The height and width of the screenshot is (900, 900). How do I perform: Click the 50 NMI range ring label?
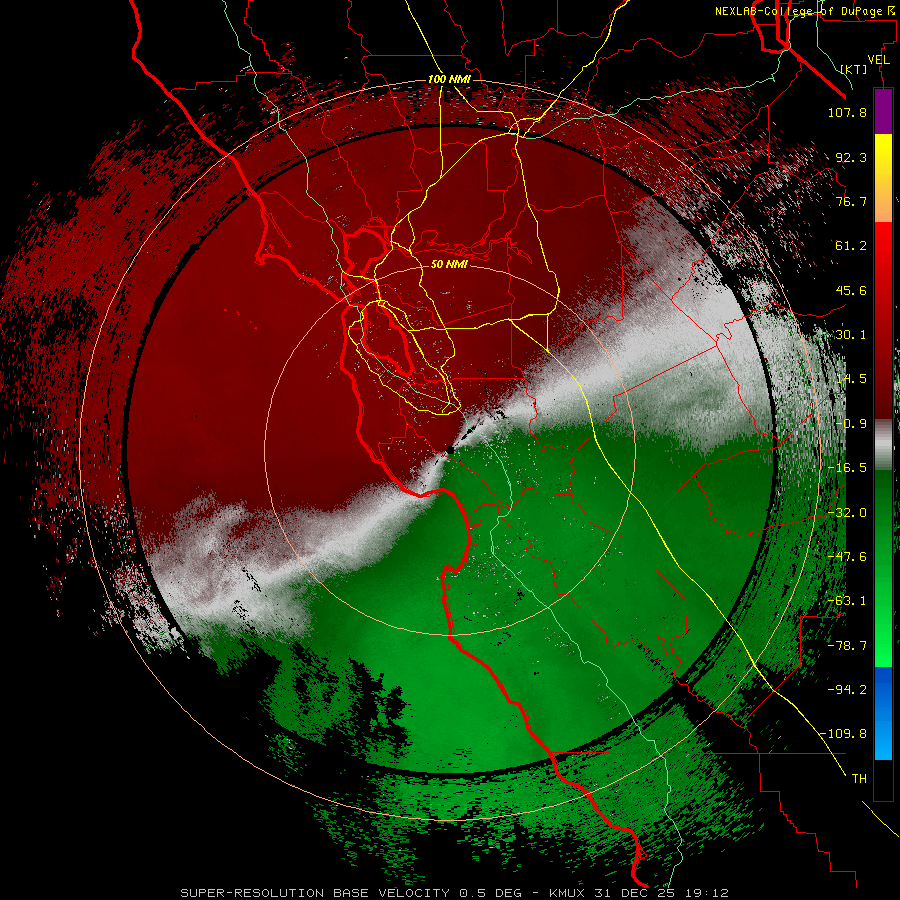point(449,264)
